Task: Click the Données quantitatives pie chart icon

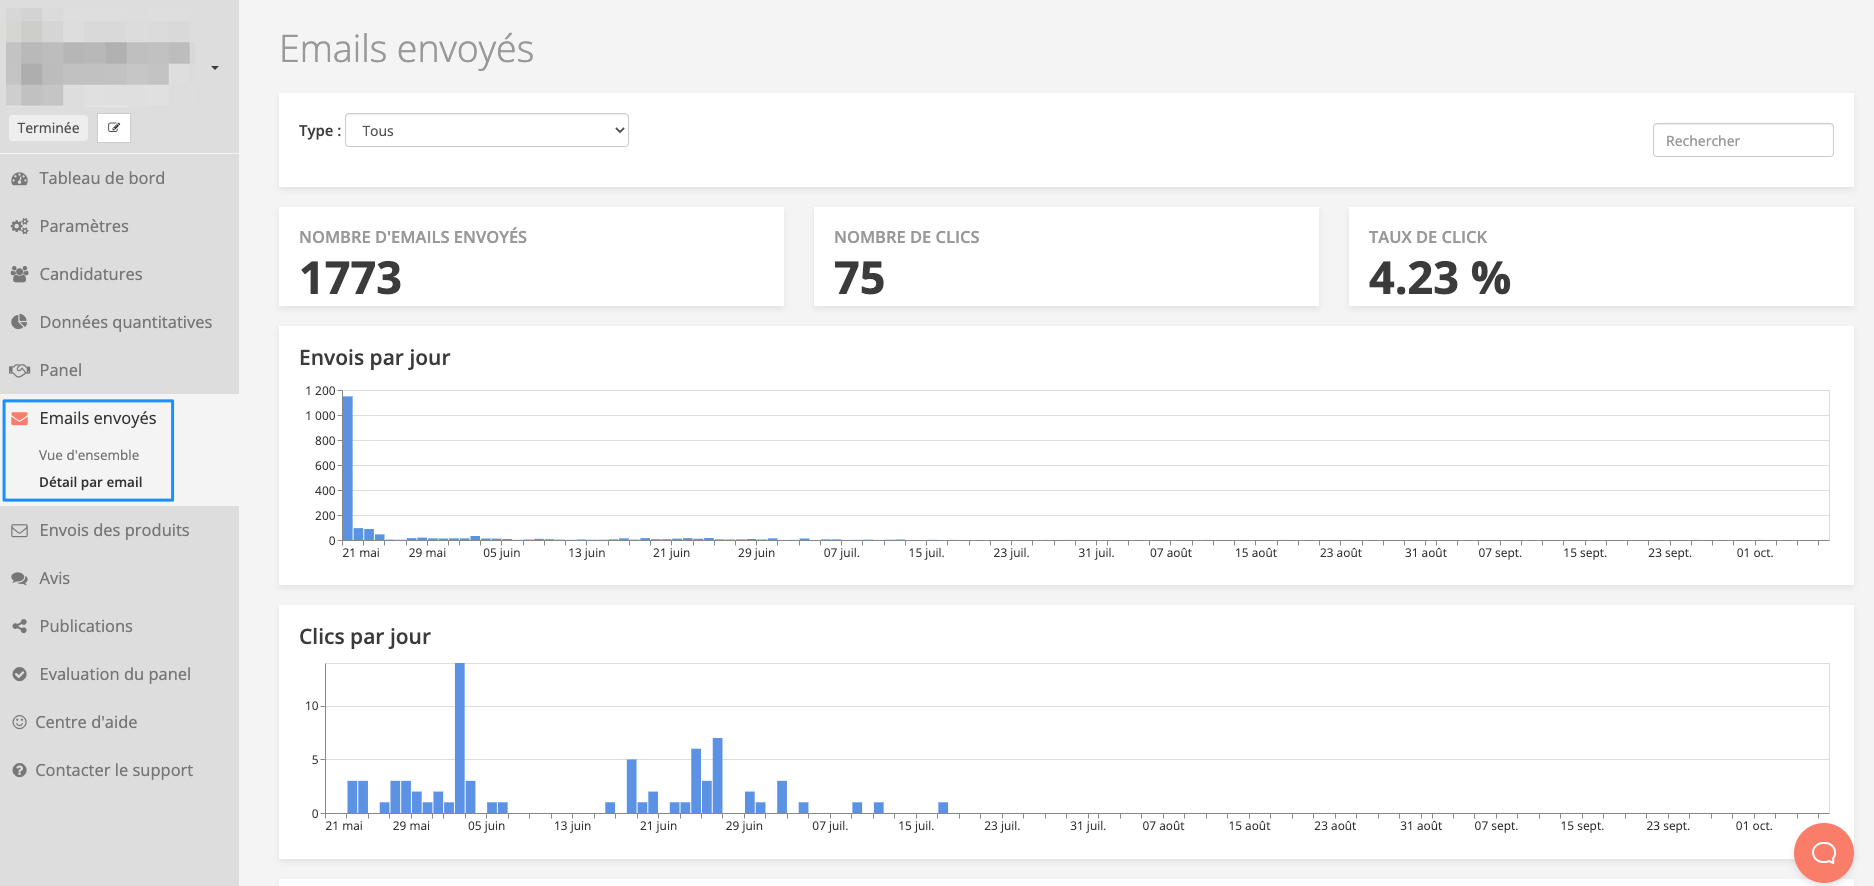Action: click(19, 322)
